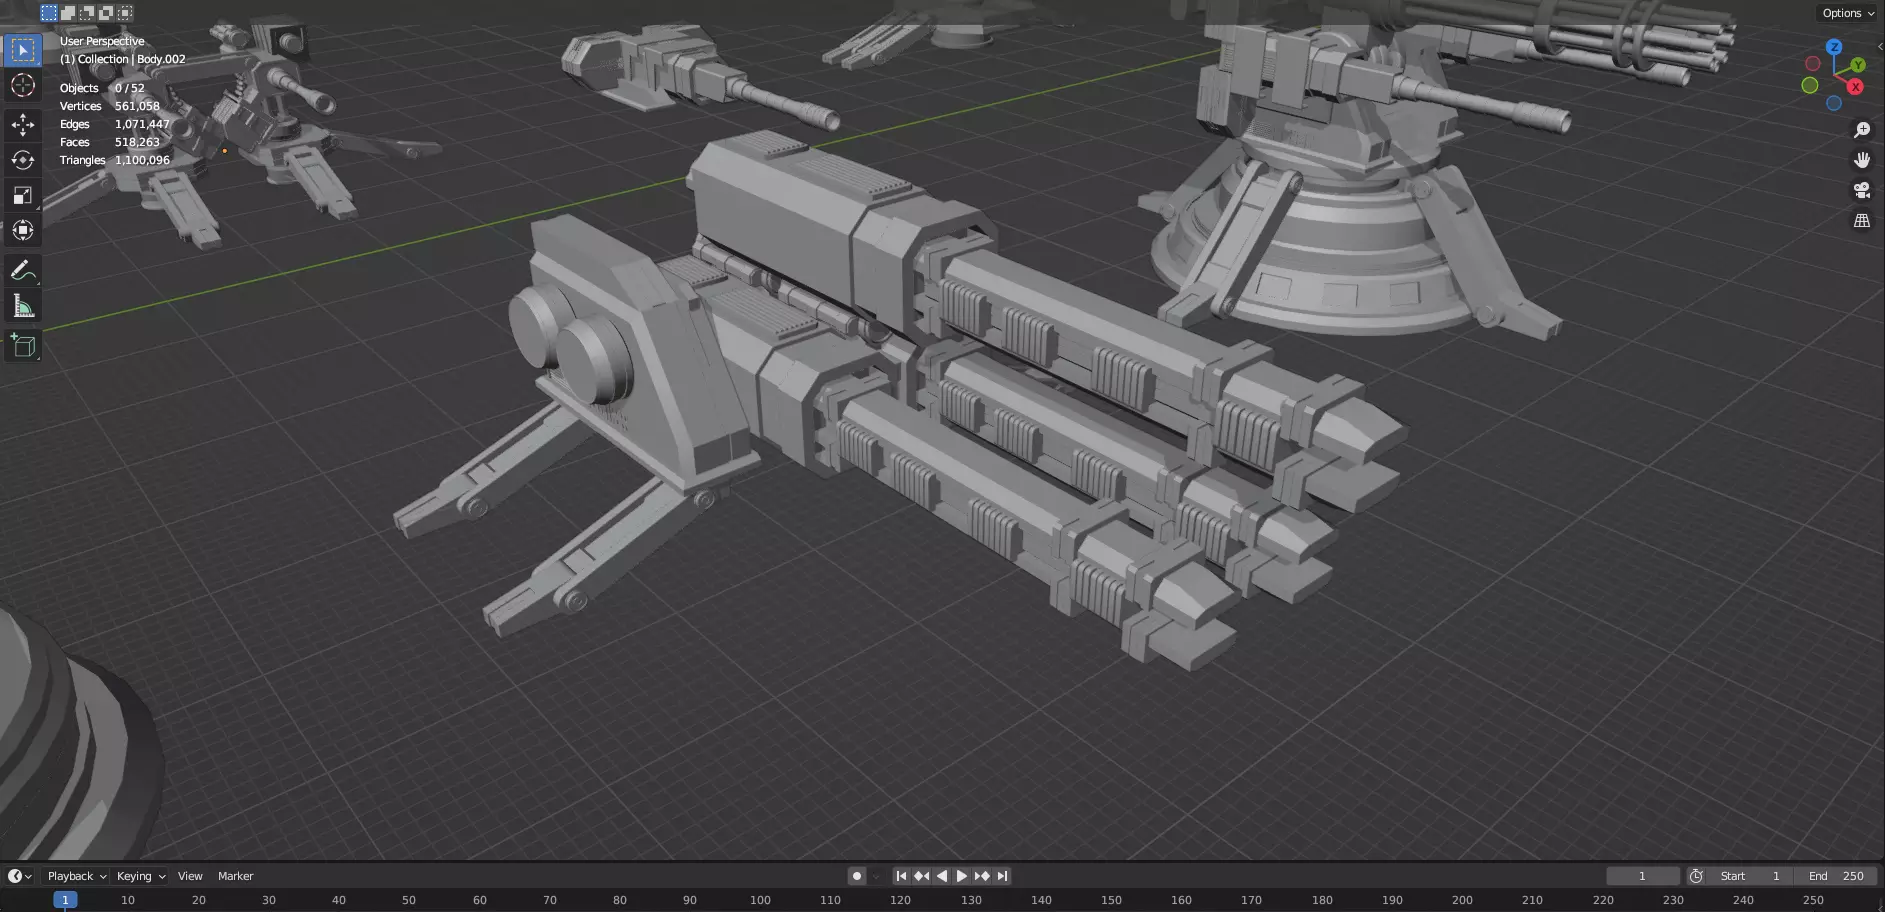The height and width of the screenshot is (912, 1885).
Task: Choose the Move tool
Action: coord(23,125)
